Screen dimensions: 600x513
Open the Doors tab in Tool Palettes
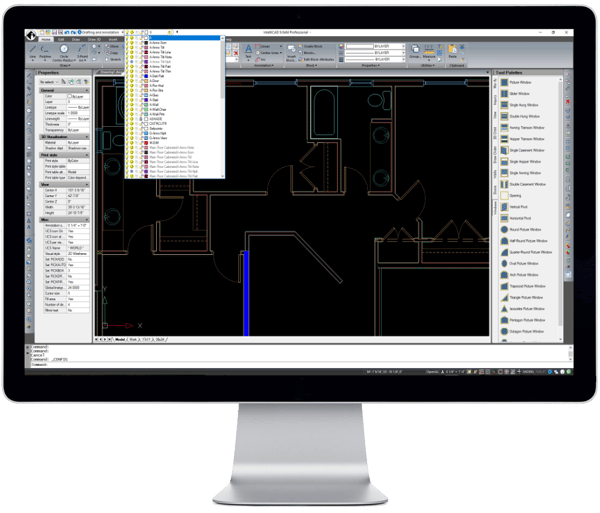point(494,190)
